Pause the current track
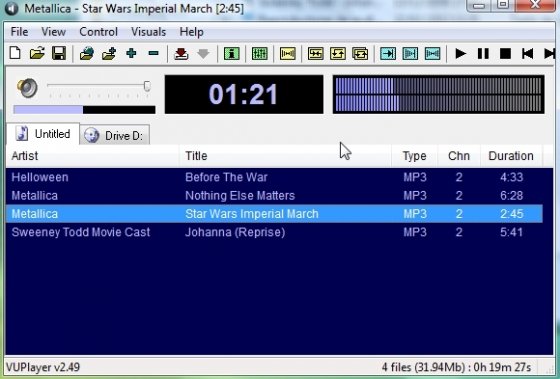The height and width of the screenshot is (379, 560). (x=483, y=54)
